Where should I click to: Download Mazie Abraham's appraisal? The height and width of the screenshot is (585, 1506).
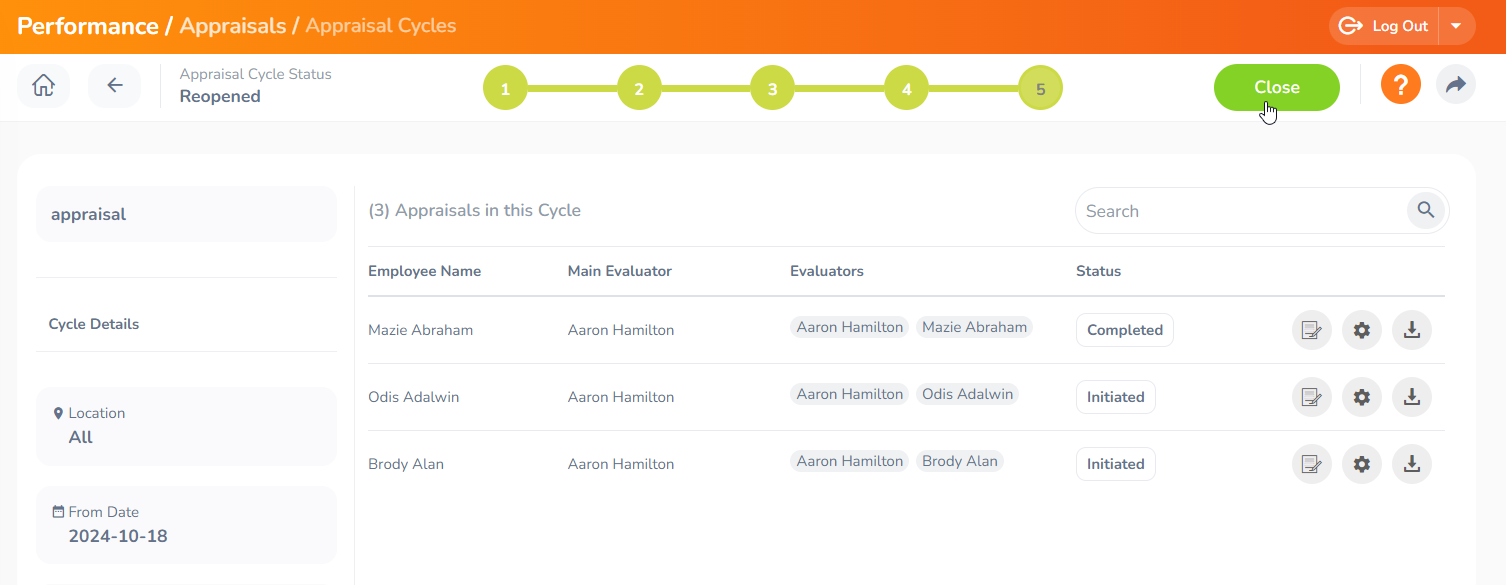pyautogui.click(x=1411, y=330)
